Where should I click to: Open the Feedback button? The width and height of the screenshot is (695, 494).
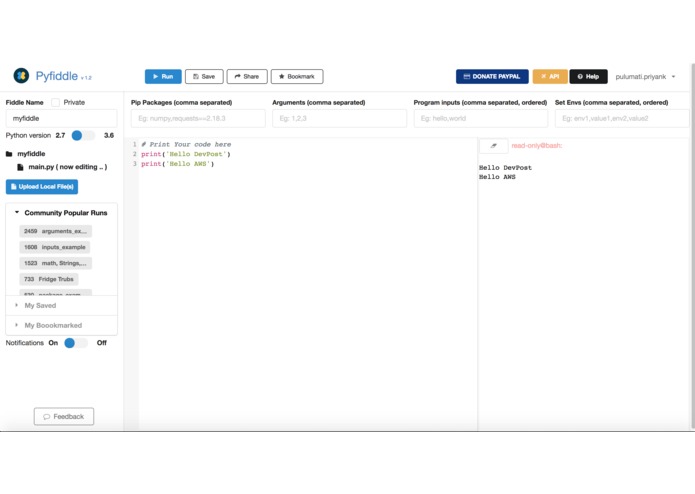coord(64,416)
